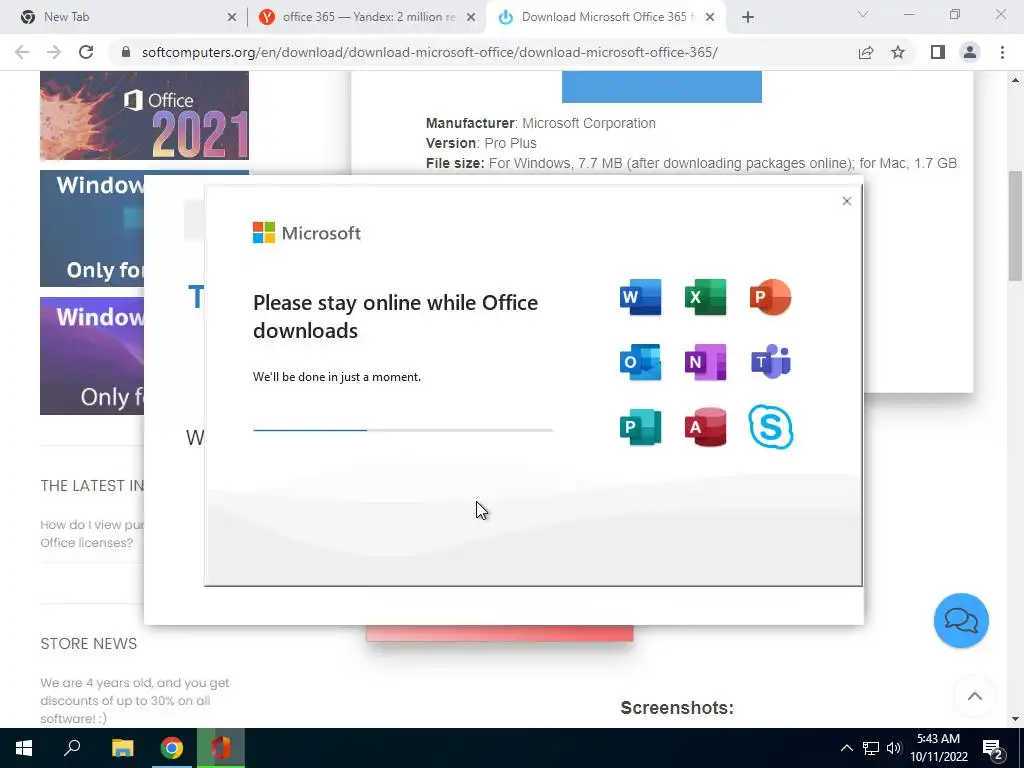1024x768 pixels.
Task: Click the PowerPoint icon in Office installer
Action: [x=771, y=297]
